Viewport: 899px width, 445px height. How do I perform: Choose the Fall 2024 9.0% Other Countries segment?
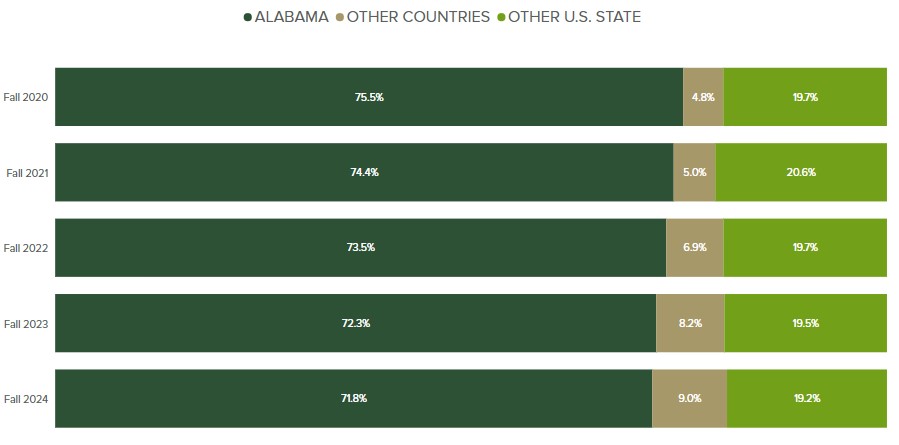[x=689, y=399]
